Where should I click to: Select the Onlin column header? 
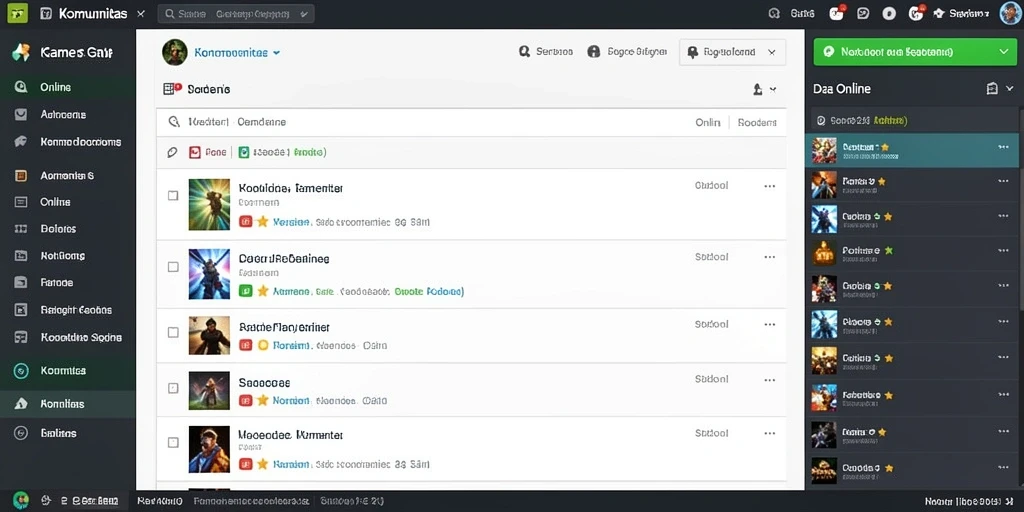(x=708, y=122)
